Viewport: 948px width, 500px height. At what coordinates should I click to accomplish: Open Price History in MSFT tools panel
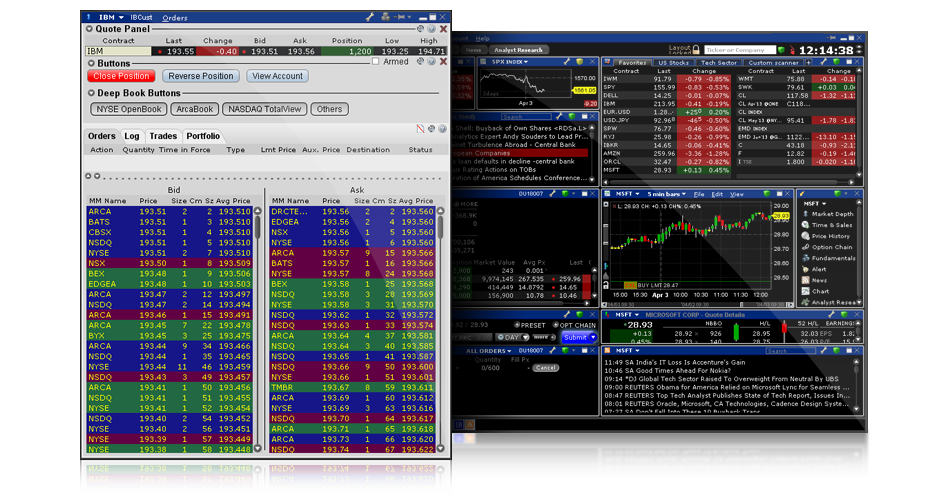coord(826,236)
